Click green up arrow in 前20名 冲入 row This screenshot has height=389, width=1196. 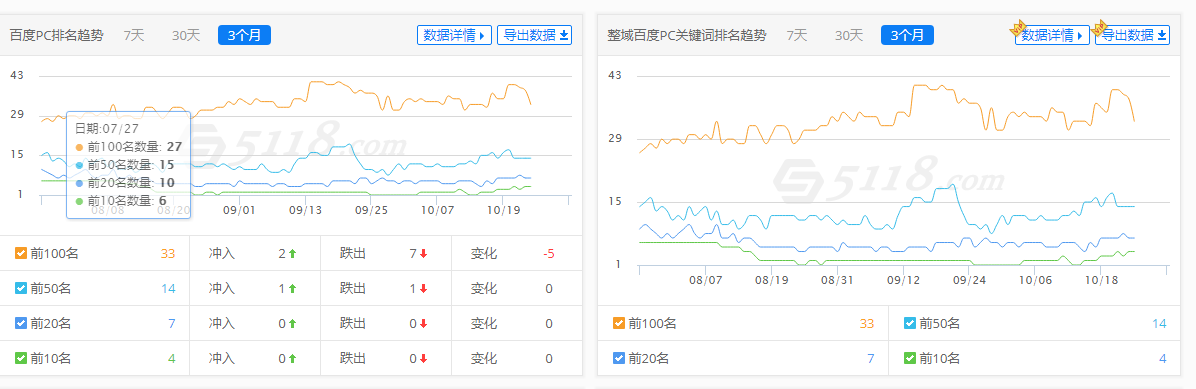tap(292, 323)
